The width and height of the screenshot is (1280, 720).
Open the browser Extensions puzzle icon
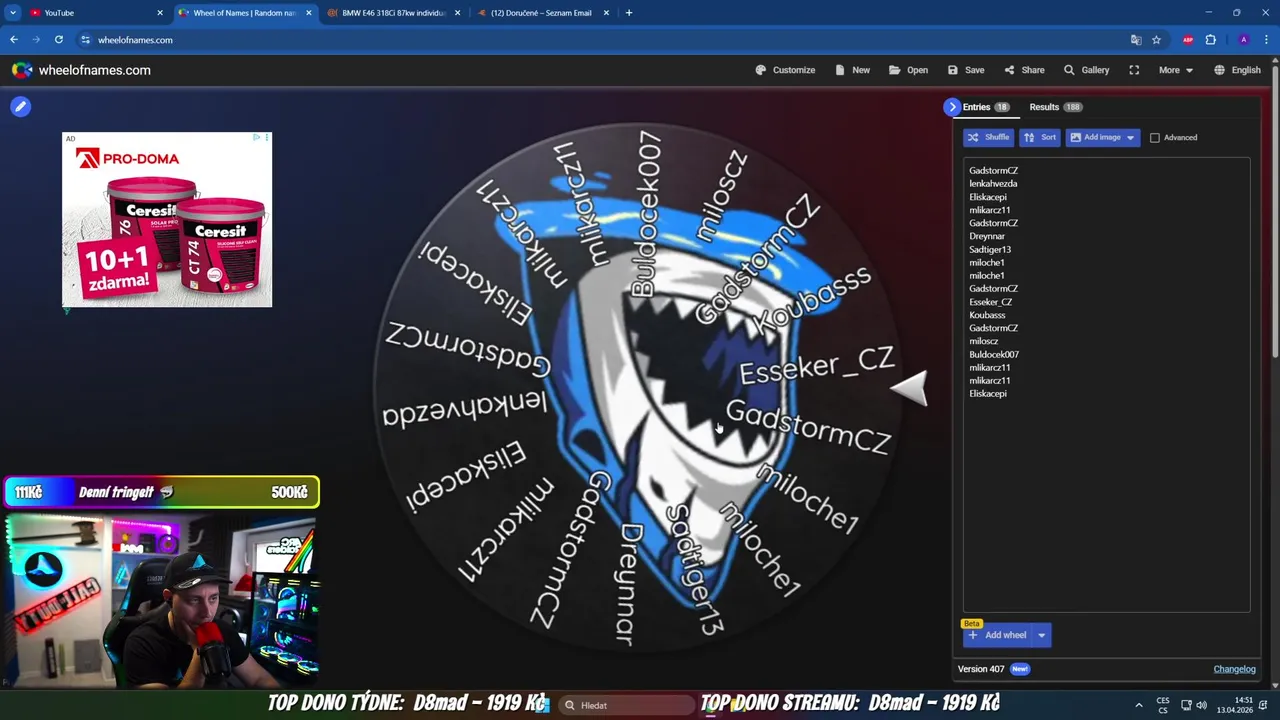(1210, 40)
